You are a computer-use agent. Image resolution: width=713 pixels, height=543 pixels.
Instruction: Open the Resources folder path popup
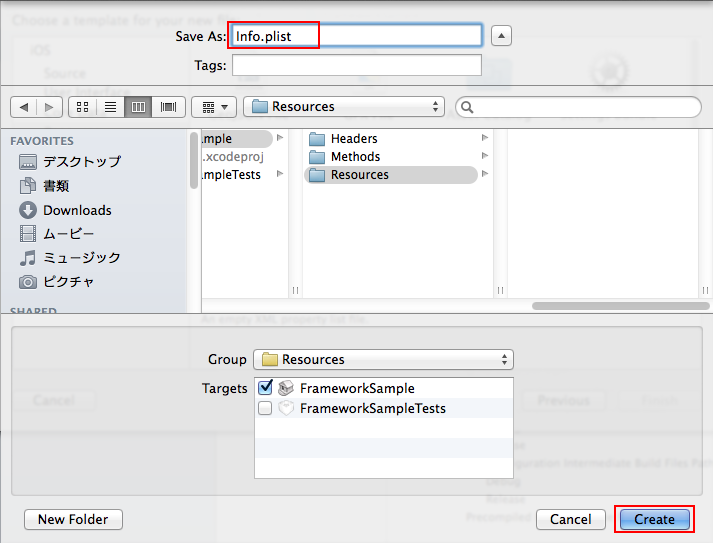tap(344, 107)
